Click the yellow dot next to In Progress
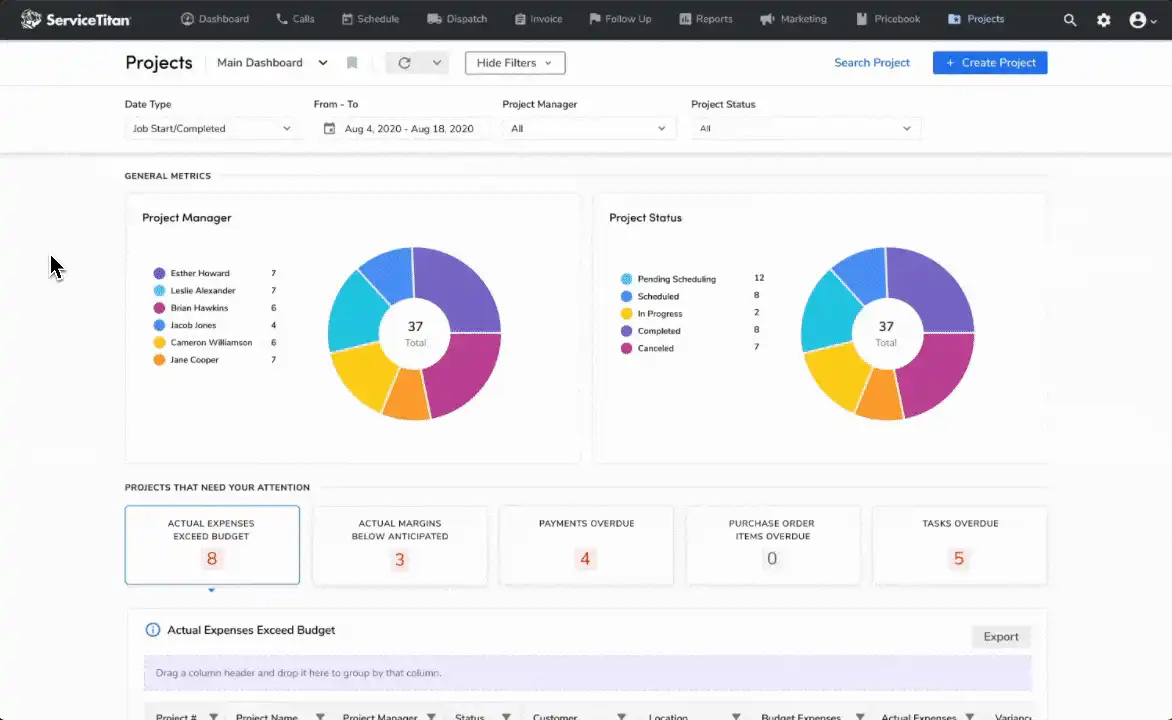Image resolution: width=1172 pixels, height=720 pixels. pos(626,314)
